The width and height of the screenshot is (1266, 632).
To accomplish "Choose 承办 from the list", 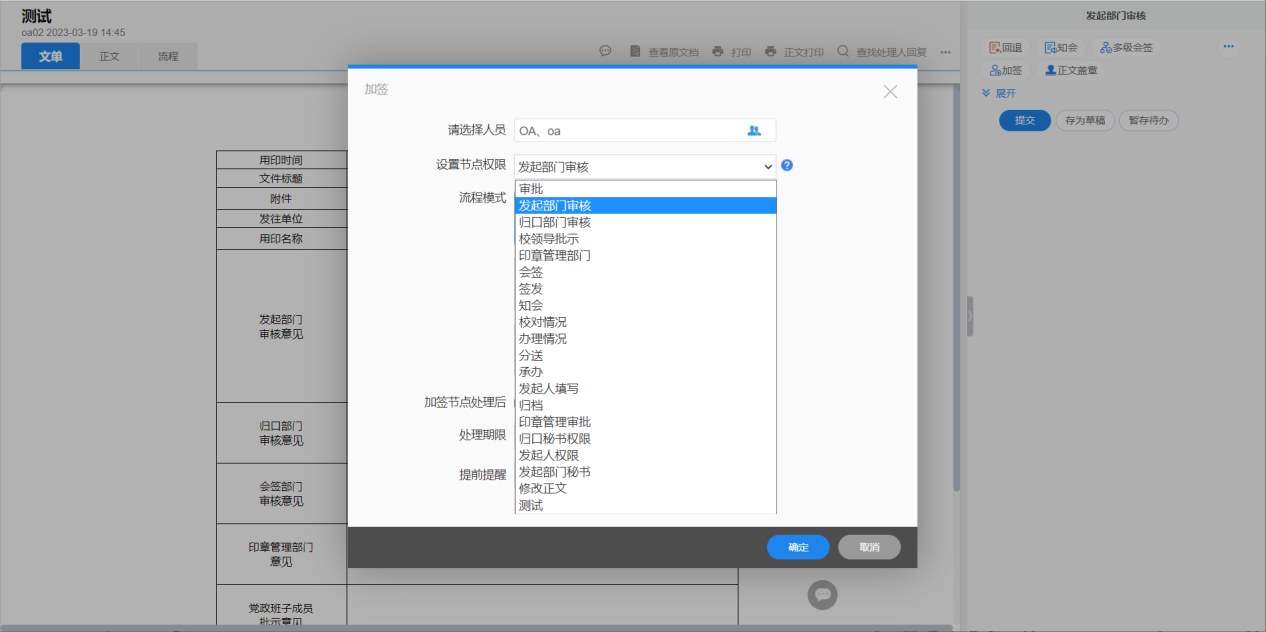I will [645, 372].
